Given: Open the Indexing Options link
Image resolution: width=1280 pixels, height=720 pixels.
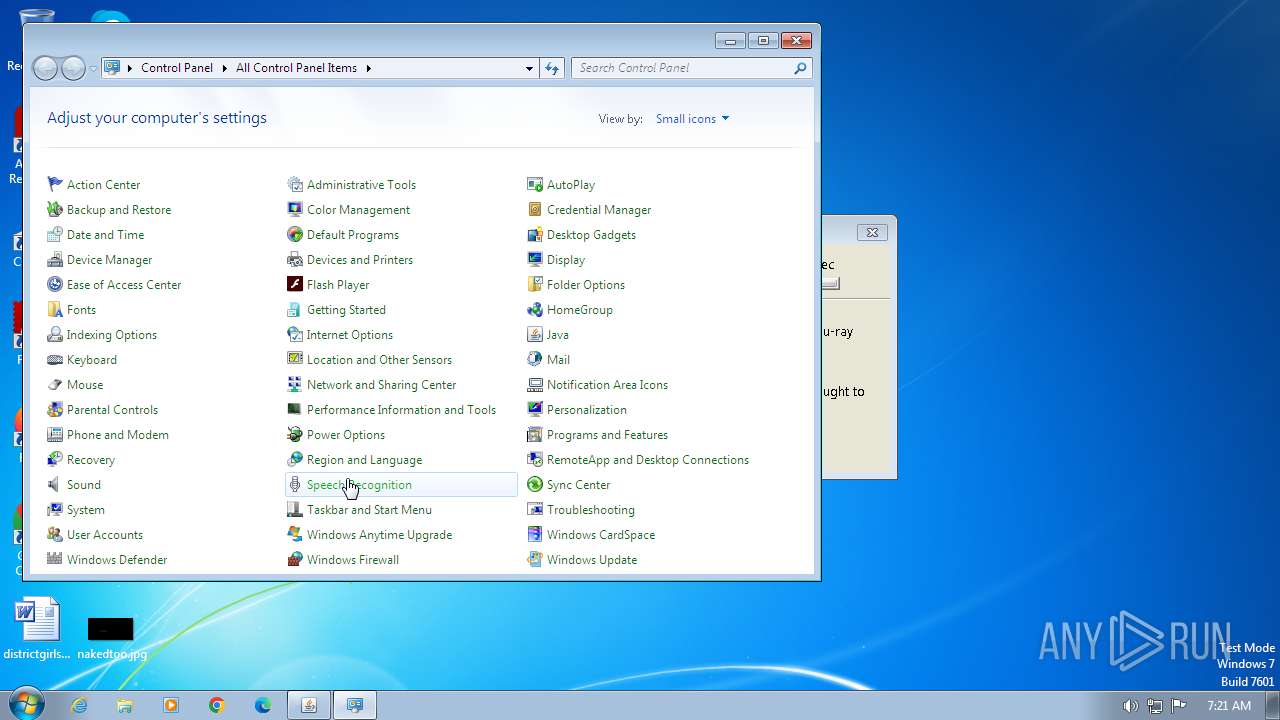Looking at the screenshot, I should [x=112, y=334].
